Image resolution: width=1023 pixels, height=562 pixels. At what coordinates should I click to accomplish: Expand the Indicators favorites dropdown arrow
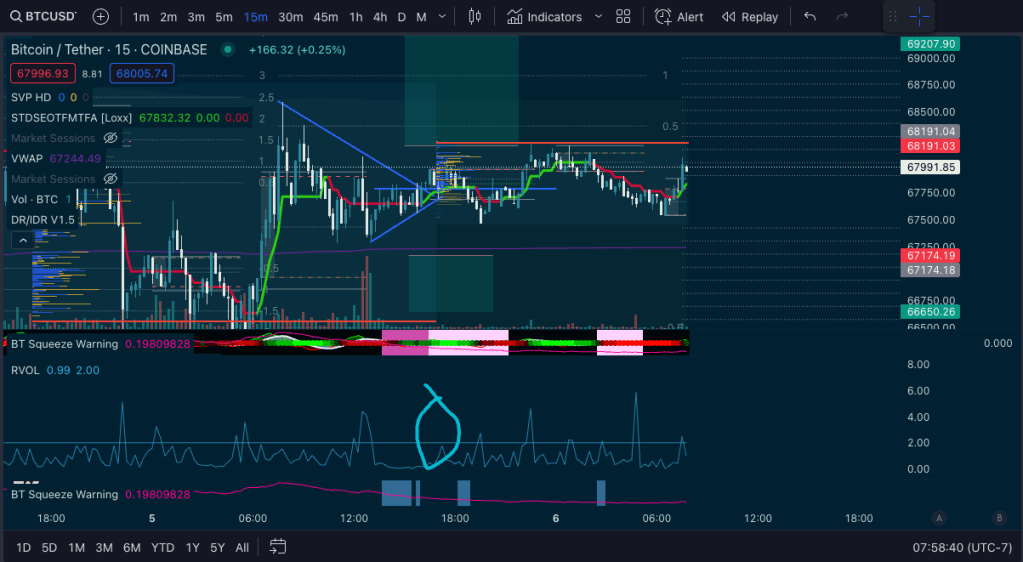[x=598, y=17]
